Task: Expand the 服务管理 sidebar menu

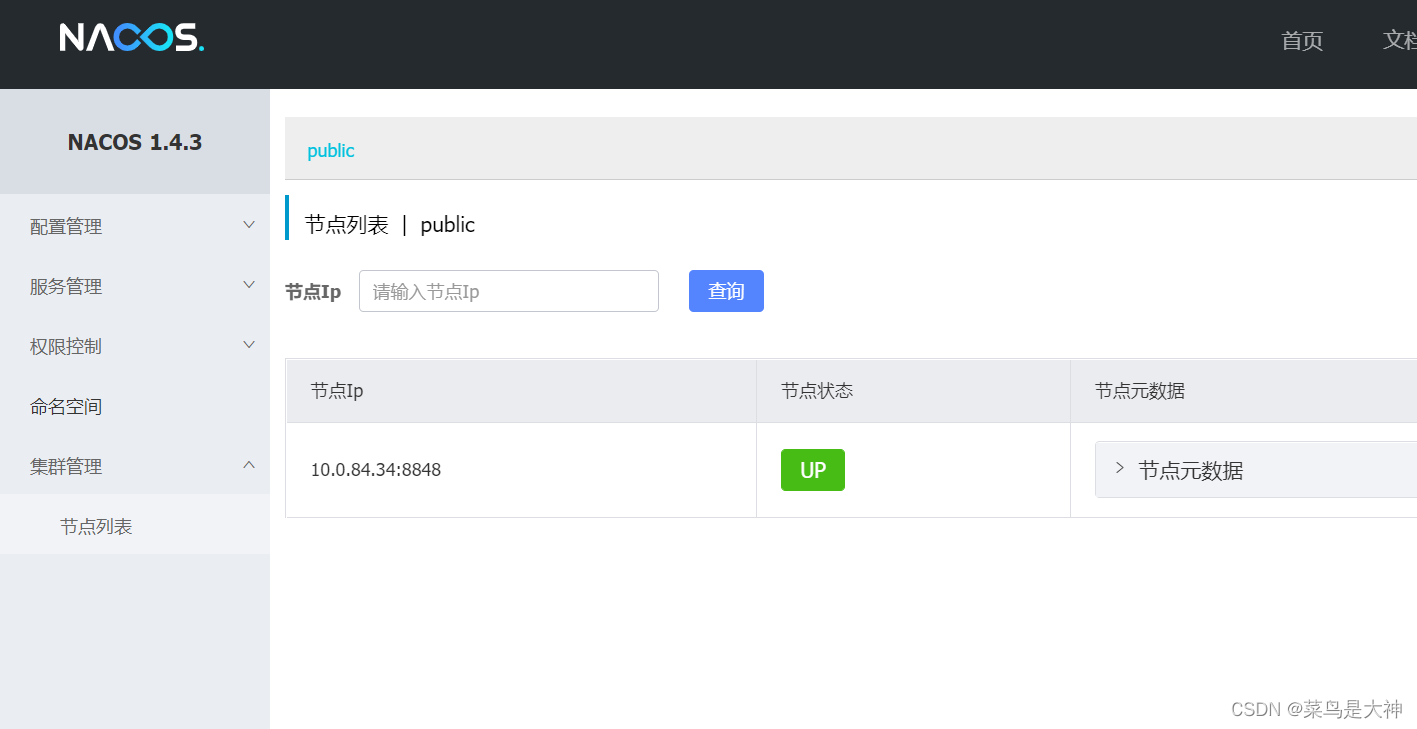Action: pyautogui.click(x=135, y=286)
